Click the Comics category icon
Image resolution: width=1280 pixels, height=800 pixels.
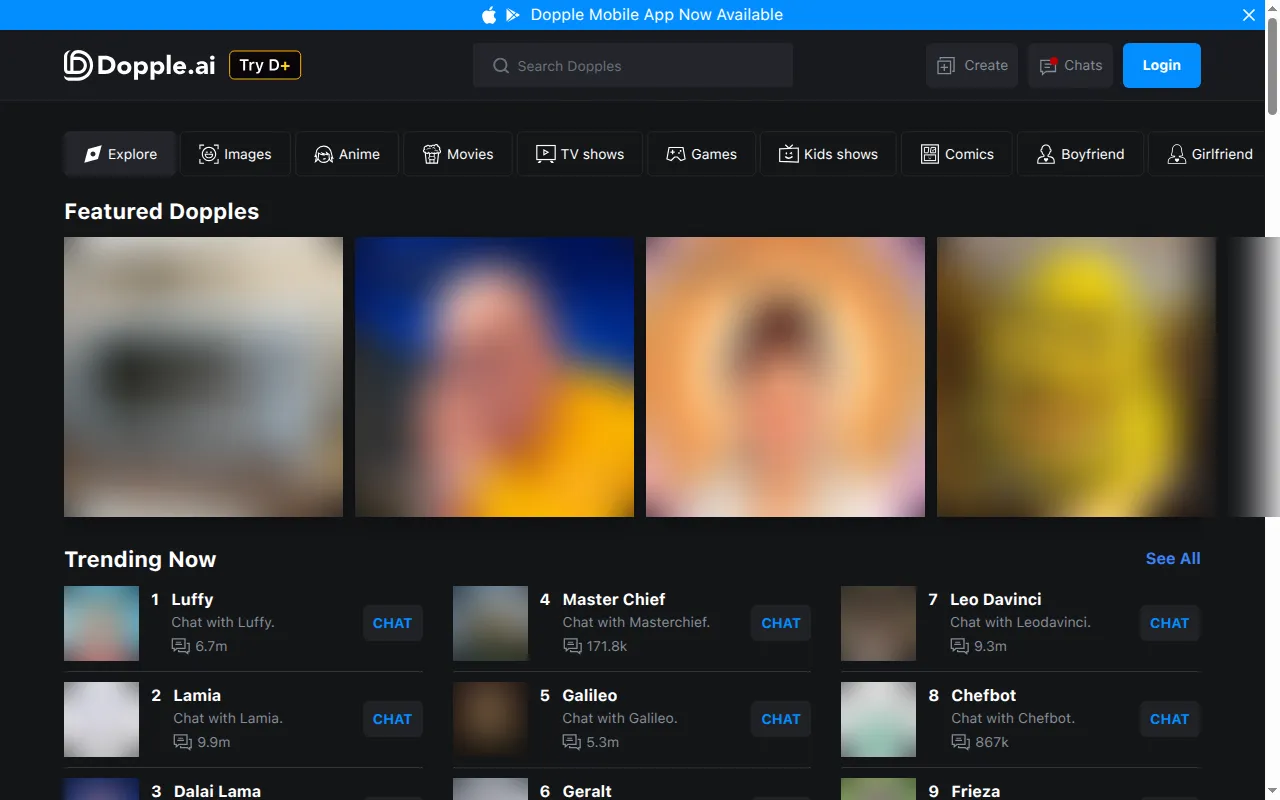(930, 154)
